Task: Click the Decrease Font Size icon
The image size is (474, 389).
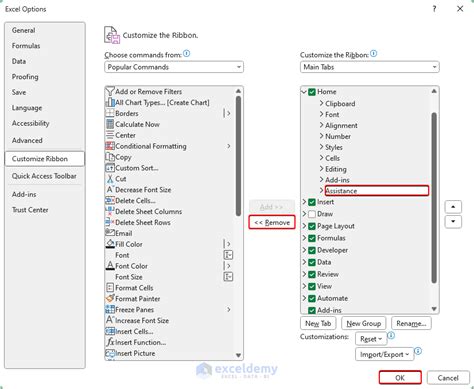Action: point(110,189)
